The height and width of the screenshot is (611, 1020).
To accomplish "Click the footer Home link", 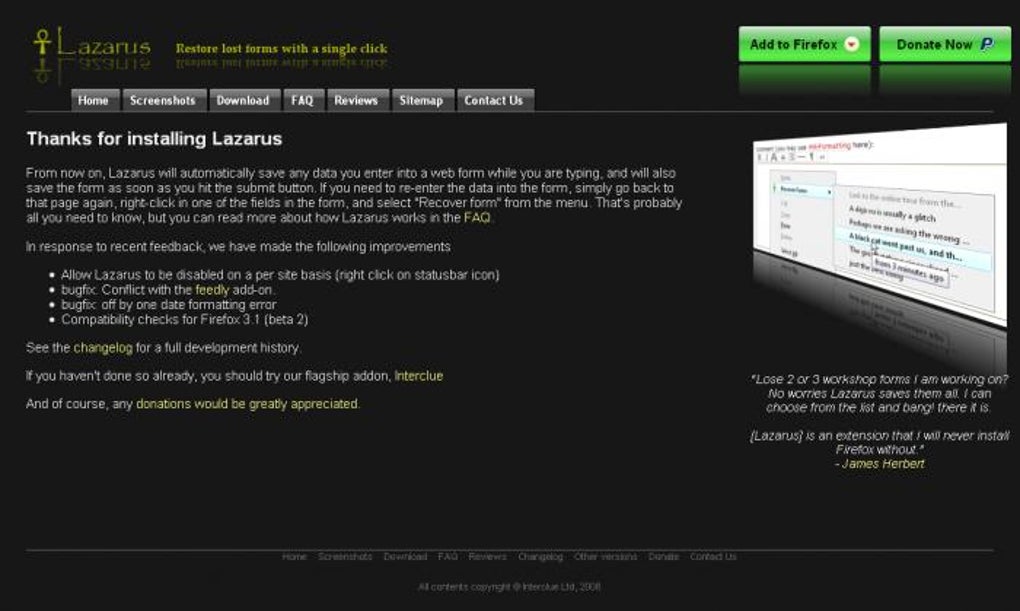I will coord(294,557).
